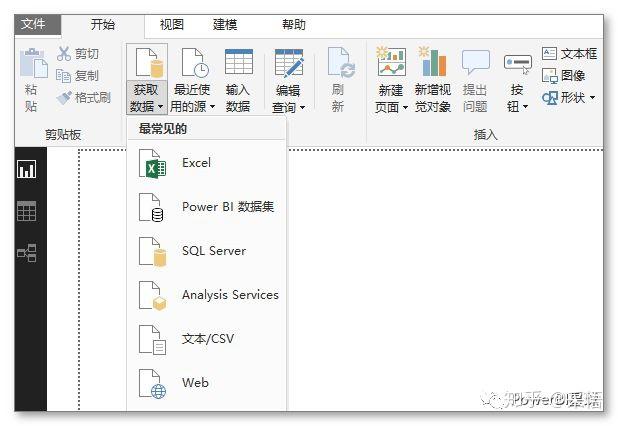The height and width of the screenshot is (426, 618).
Task: Insert an 图像 image
Action: click(x=563, y=75)
